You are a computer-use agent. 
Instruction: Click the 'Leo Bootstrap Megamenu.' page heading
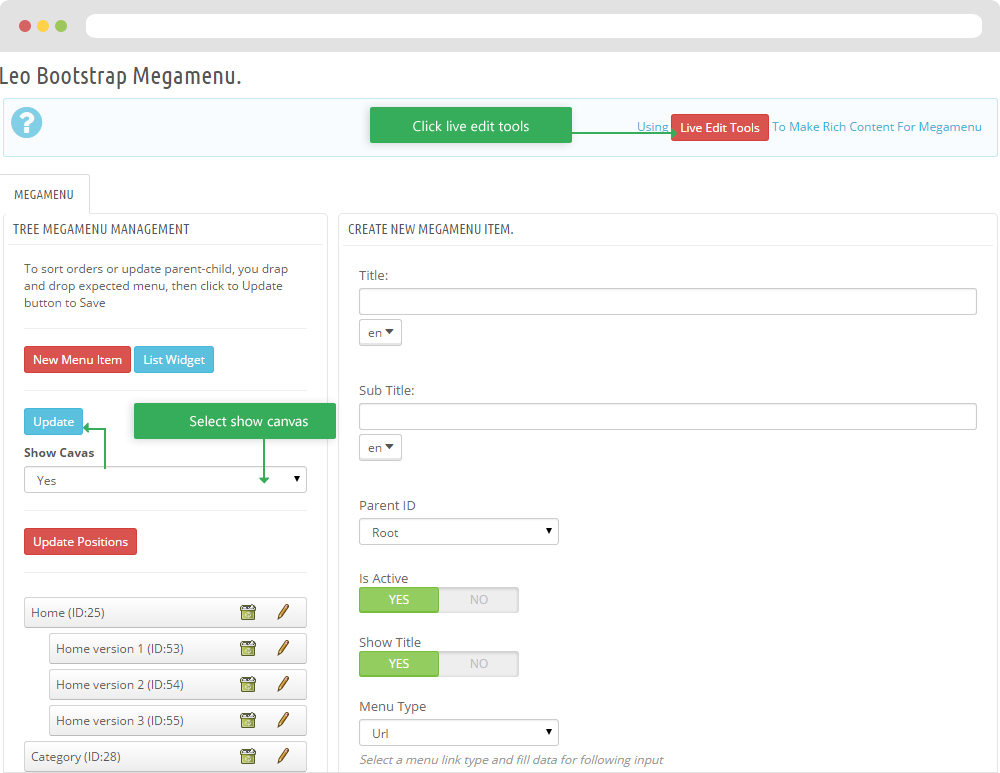click(x=121, y=76)
